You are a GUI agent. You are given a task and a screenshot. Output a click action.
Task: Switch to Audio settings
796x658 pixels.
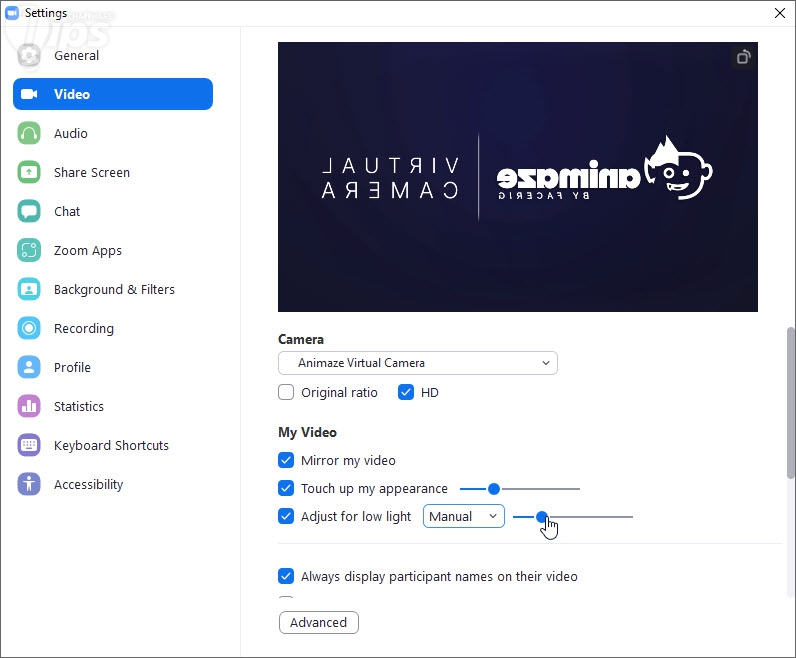[x=113, y=133]
